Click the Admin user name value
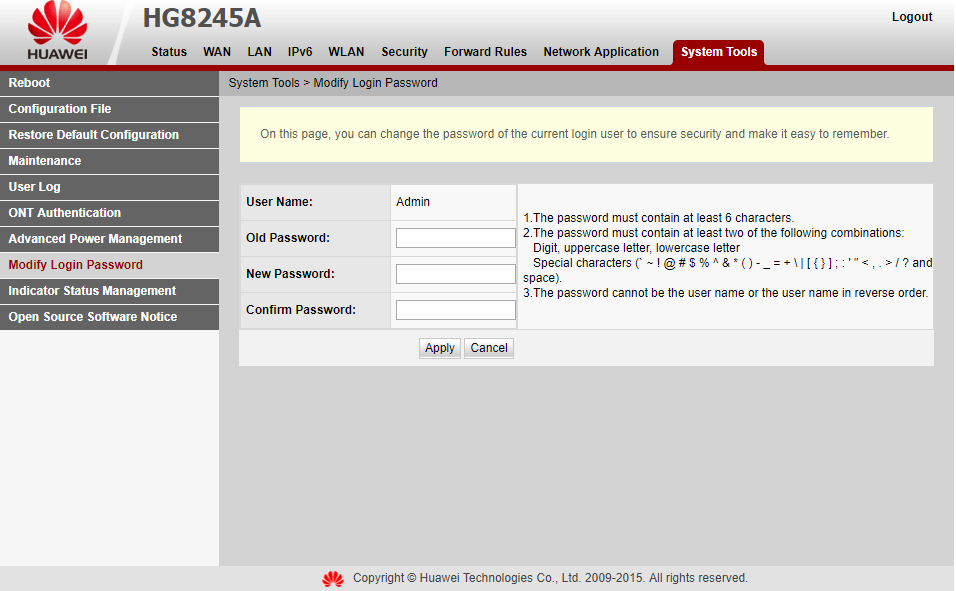The width and height of the screenshot is (956, 591). point(413,202)
